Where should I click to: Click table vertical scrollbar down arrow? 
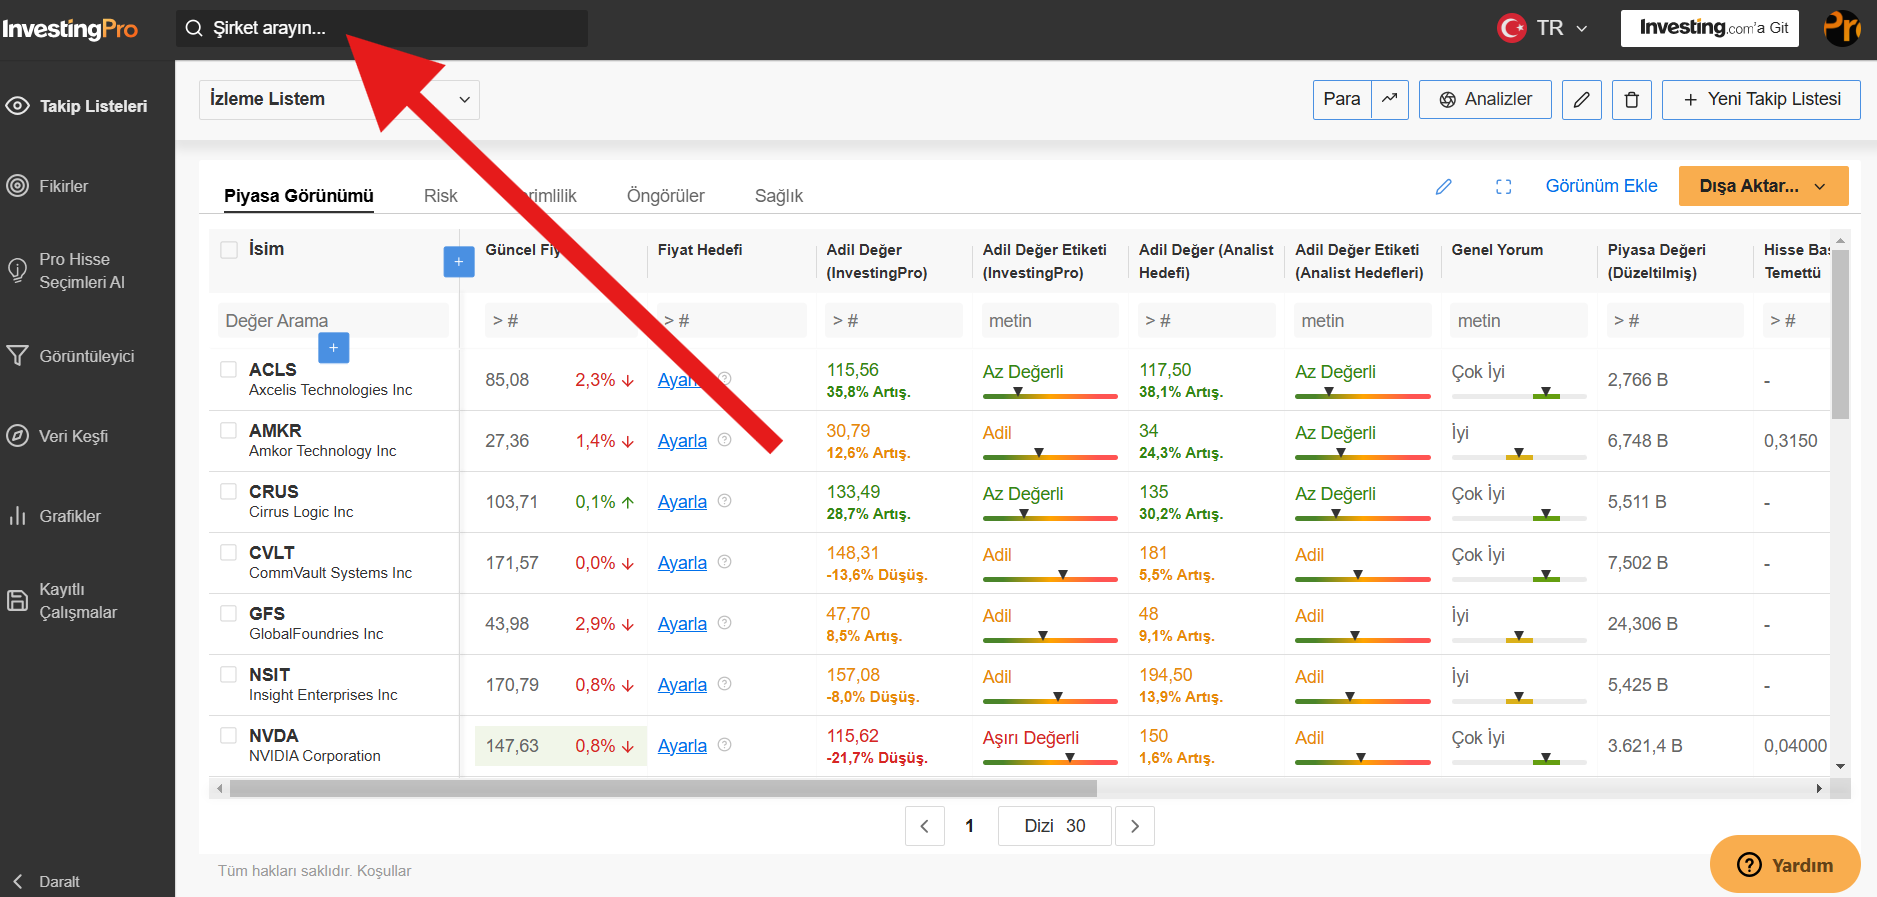click(1841, 766)
